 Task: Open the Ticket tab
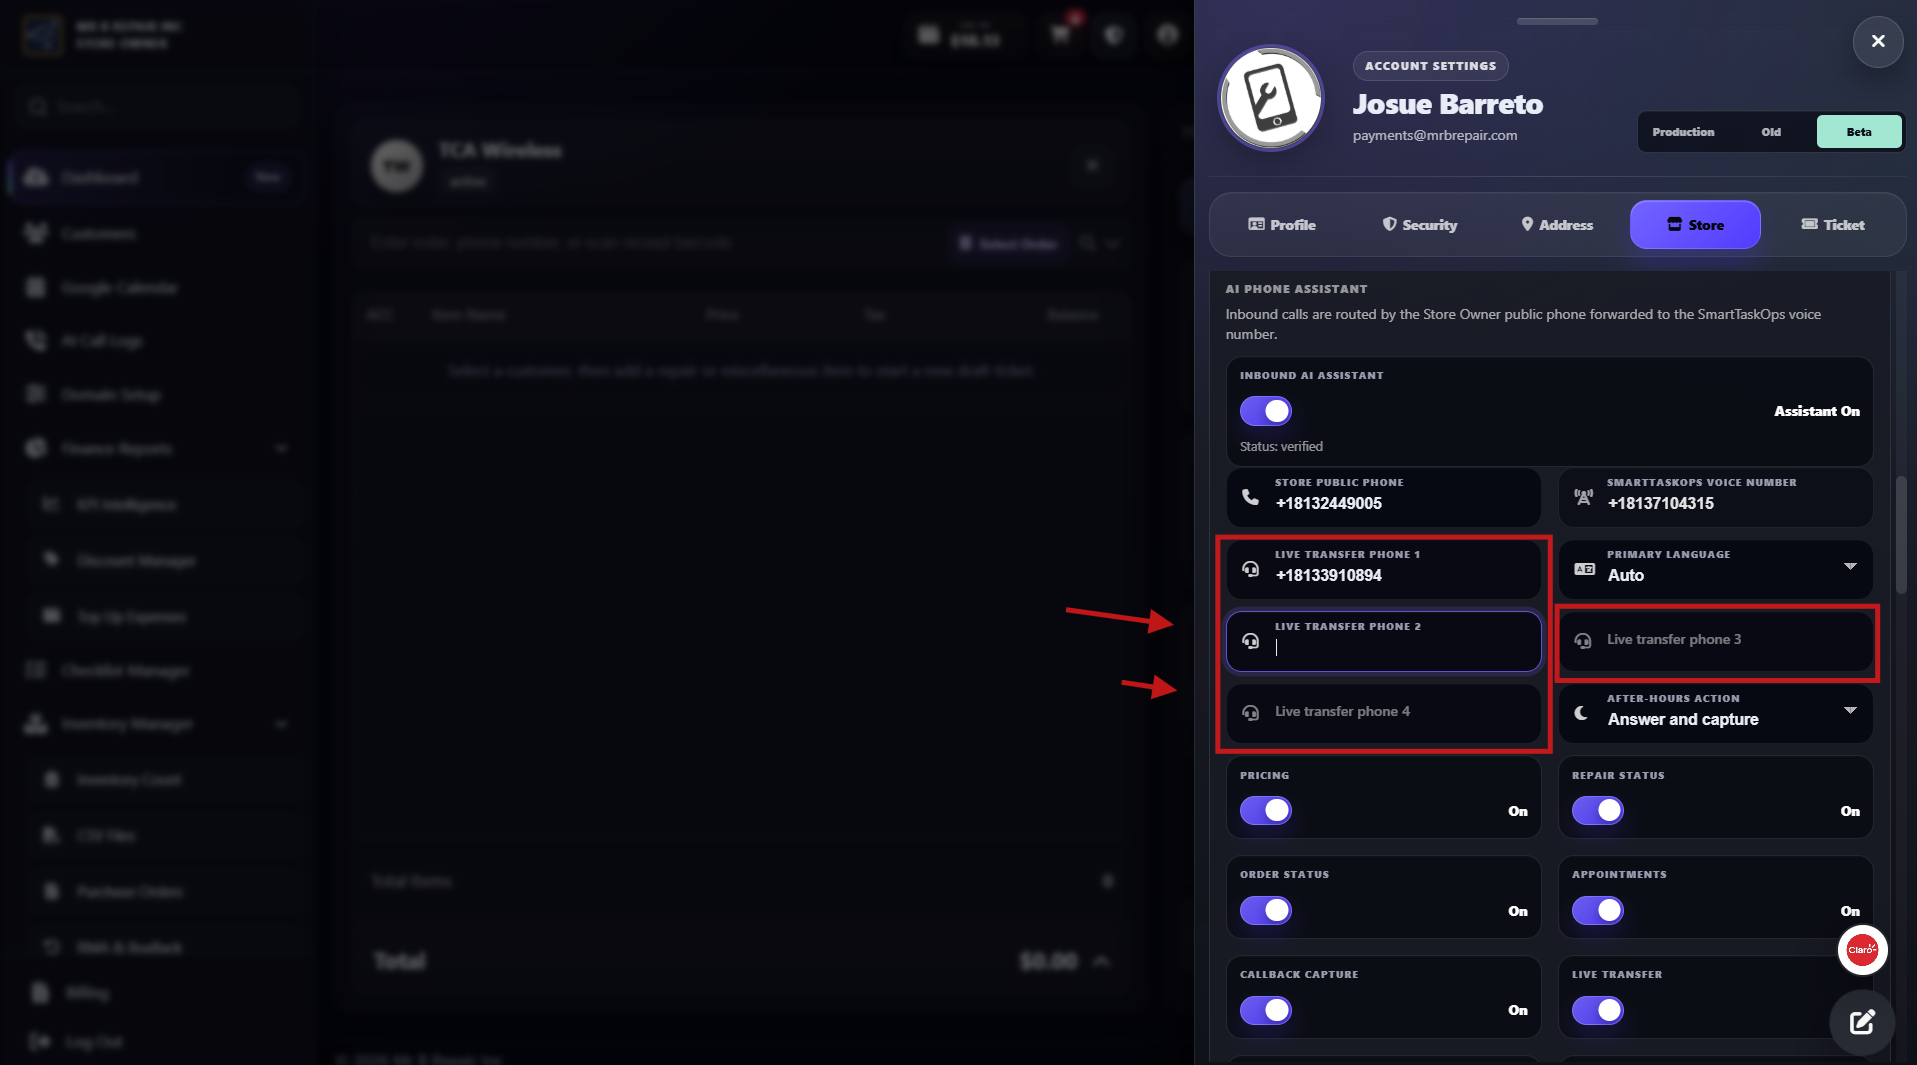(x=1833, y=225)
